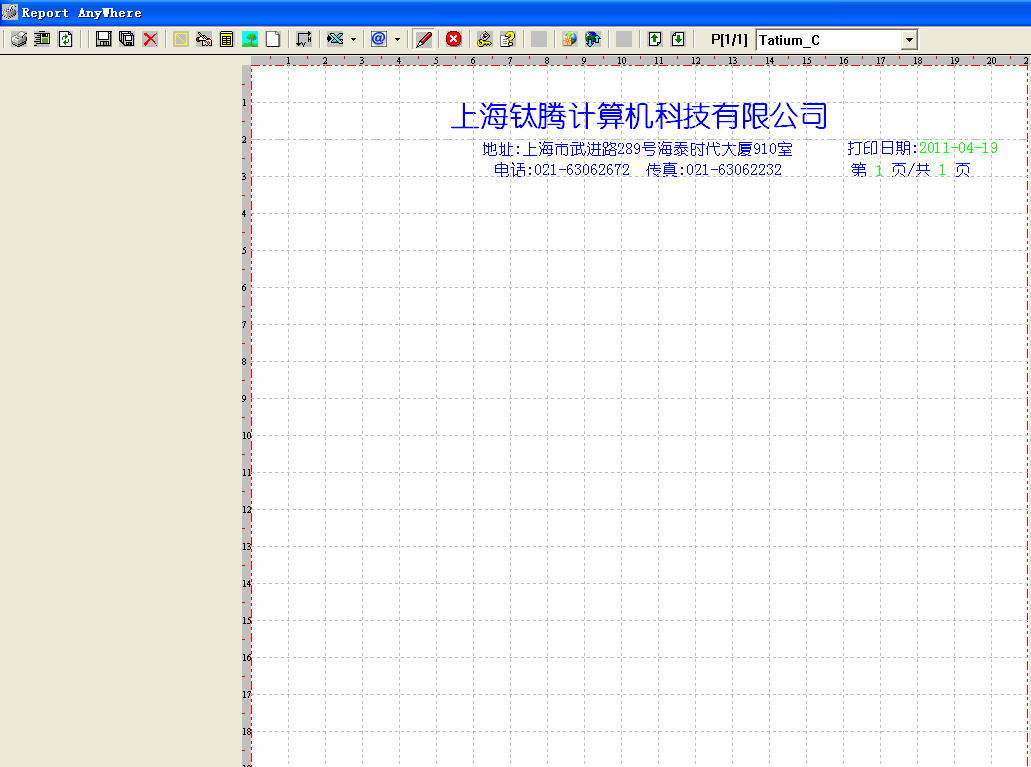The width and height of the screenshot is (1031, 767).
Task: Expand the email @ dropdown arrow
Action: pyautogui.click(x=397, y=40)
